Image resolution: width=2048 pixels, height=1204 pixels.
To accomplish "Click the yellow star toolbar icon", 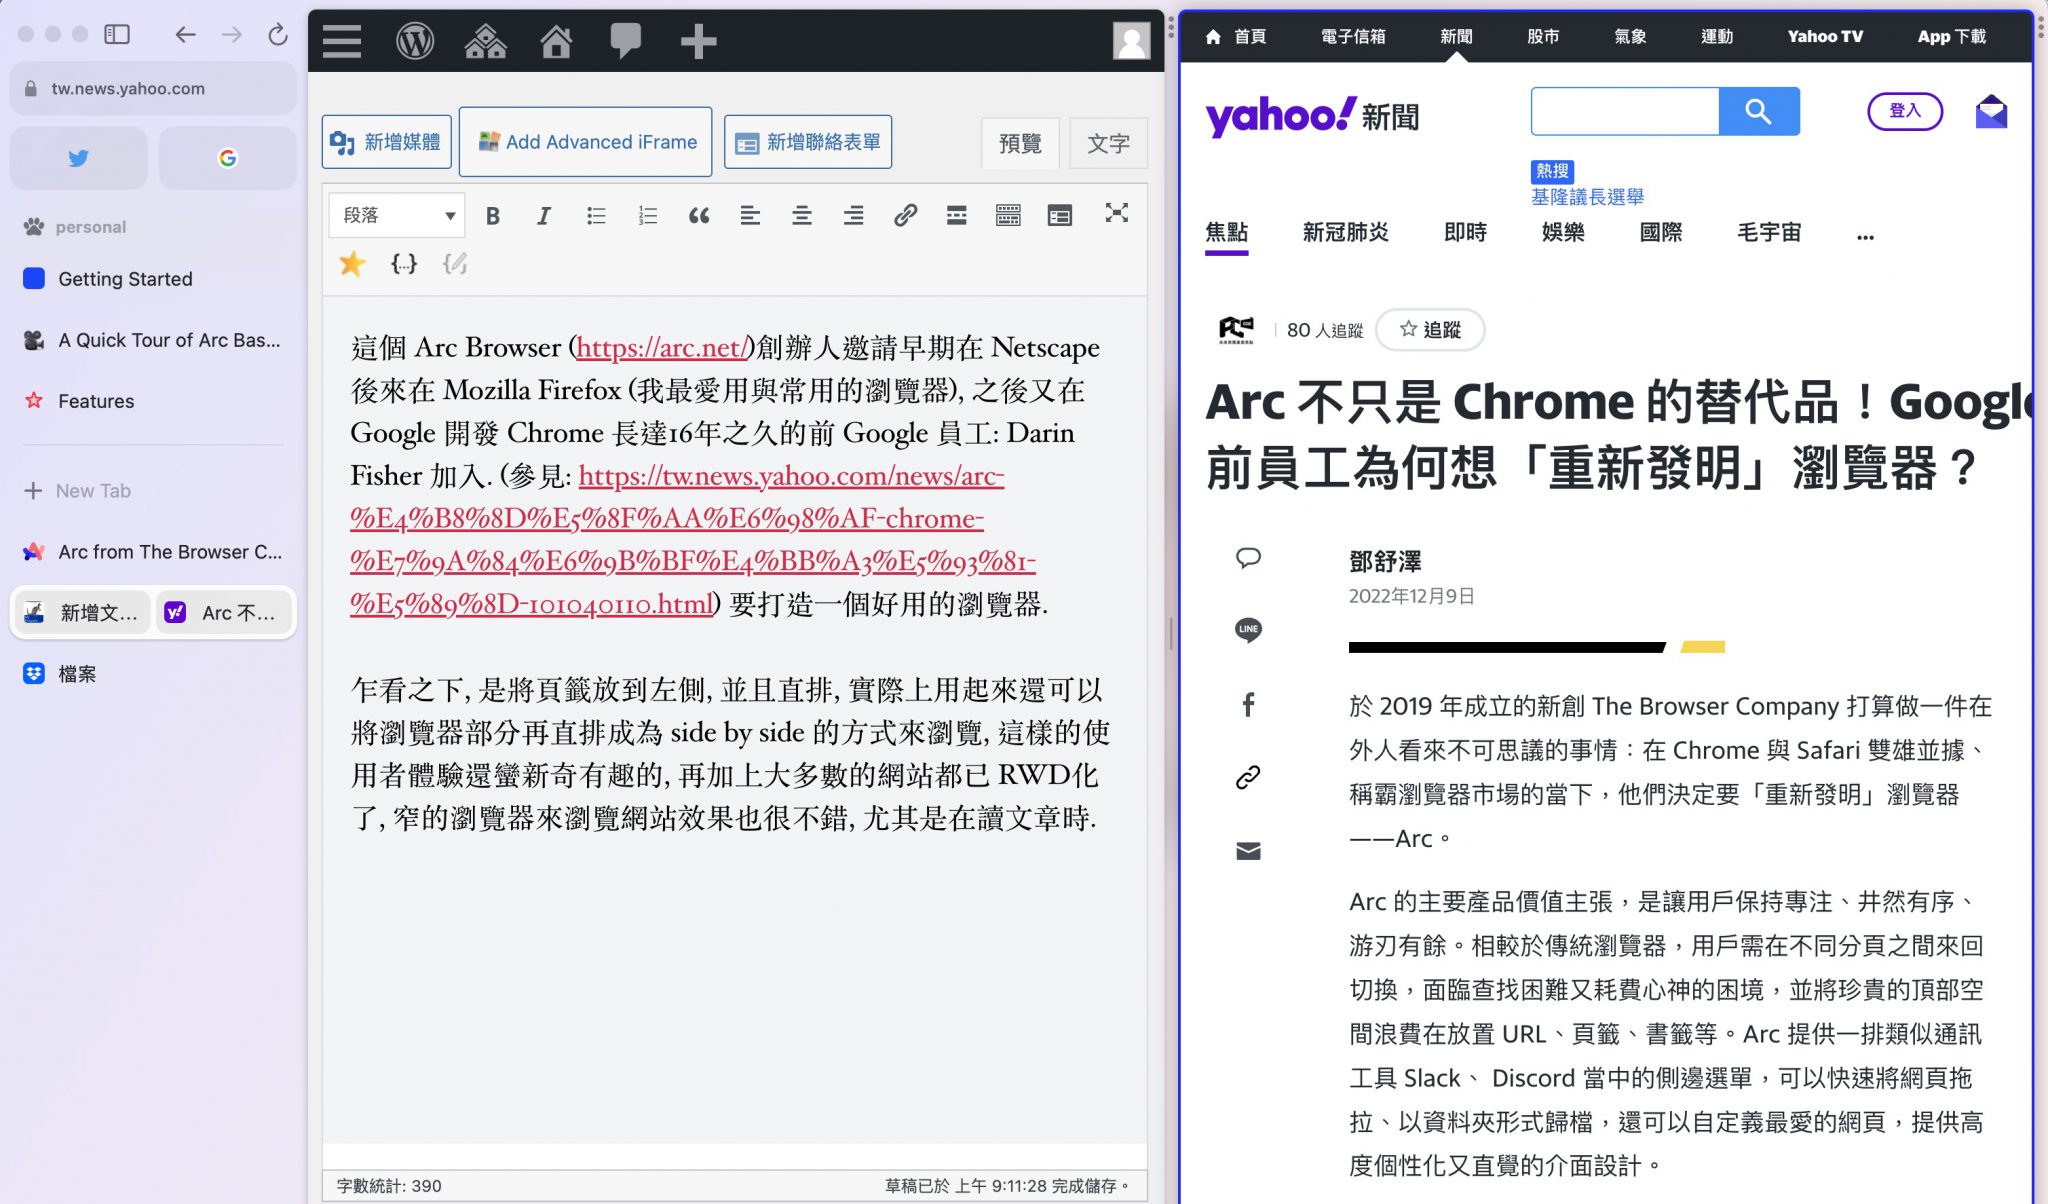I will (x=352, y=264).
